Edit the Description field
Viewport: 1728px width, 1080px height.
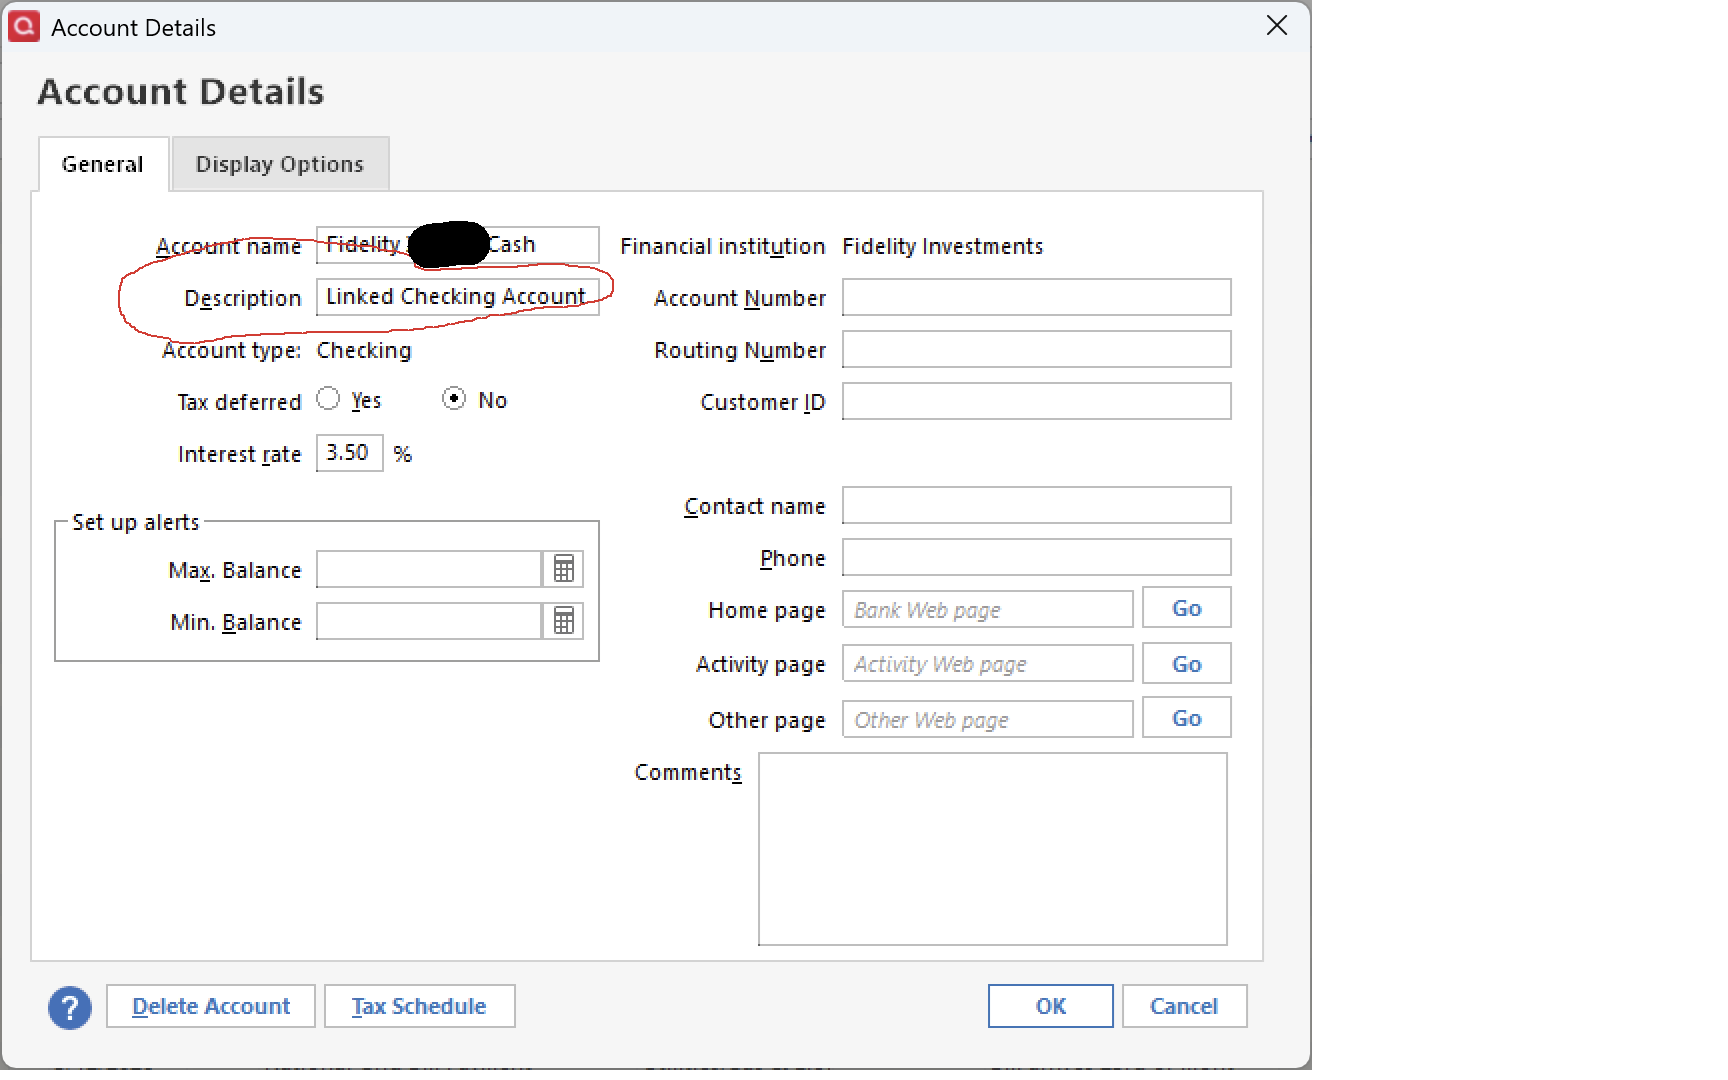pos(458,297)
